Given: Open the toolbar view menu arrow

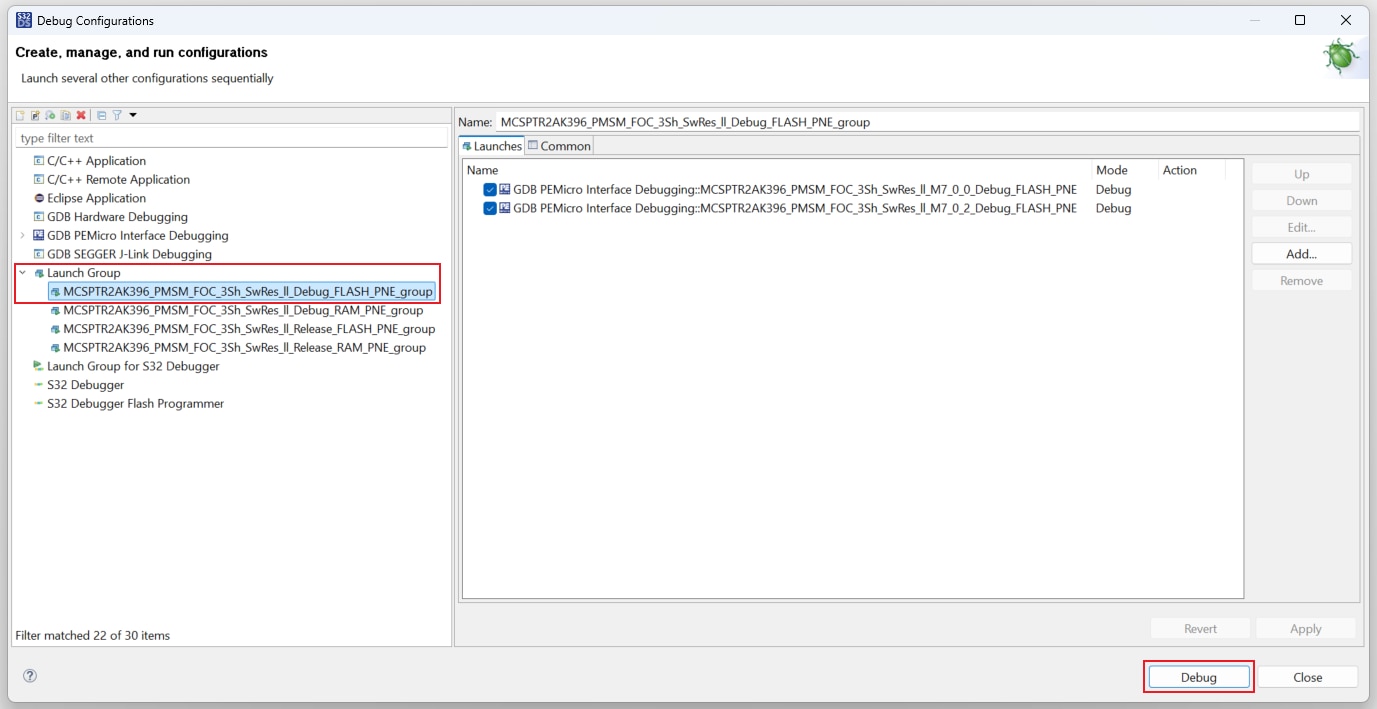Looking at the screenshot, I should [x=131, y=114].
